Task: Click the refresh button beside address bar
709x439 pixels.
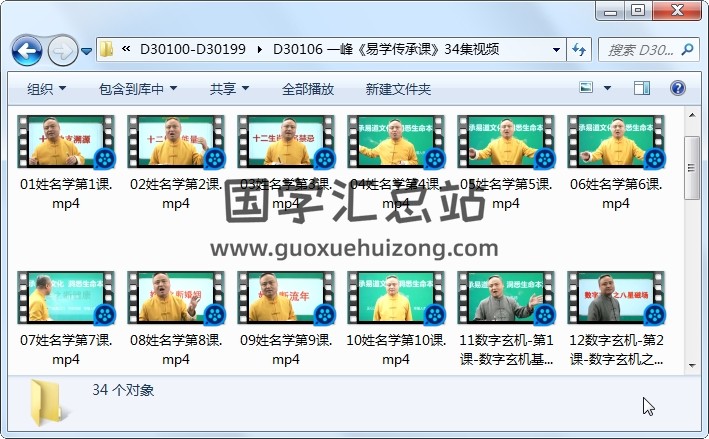Action: [x=579, y=49]
